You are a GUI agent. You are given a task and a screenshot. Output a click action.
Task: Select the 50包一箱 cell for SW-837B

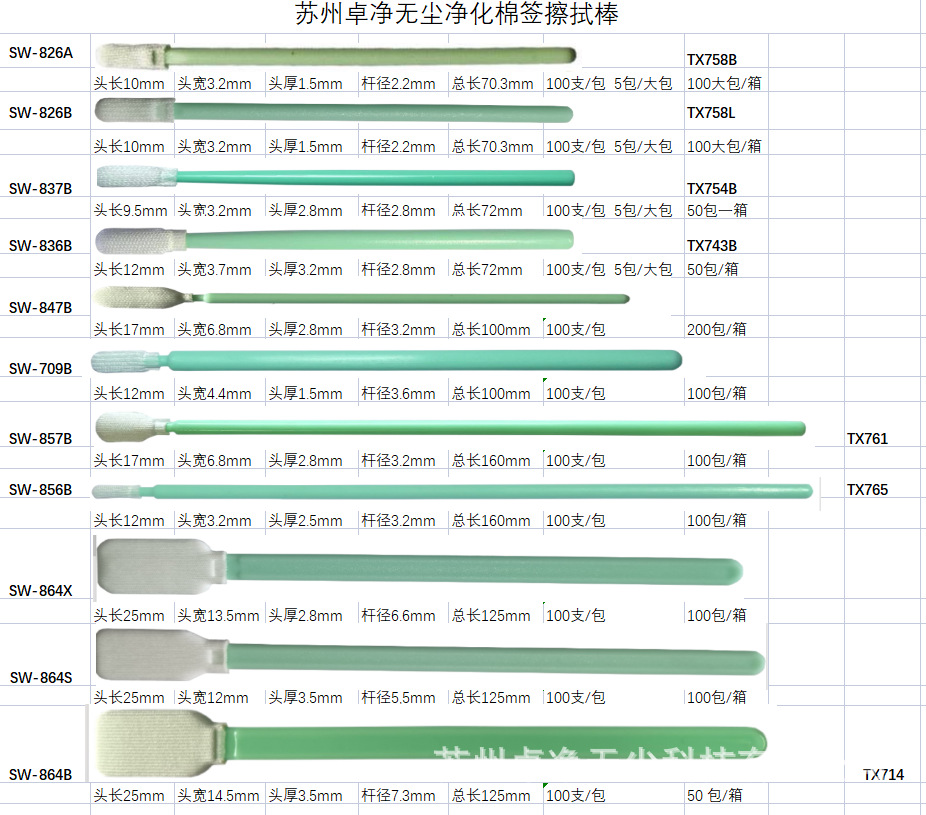click(x=711, y=210)
